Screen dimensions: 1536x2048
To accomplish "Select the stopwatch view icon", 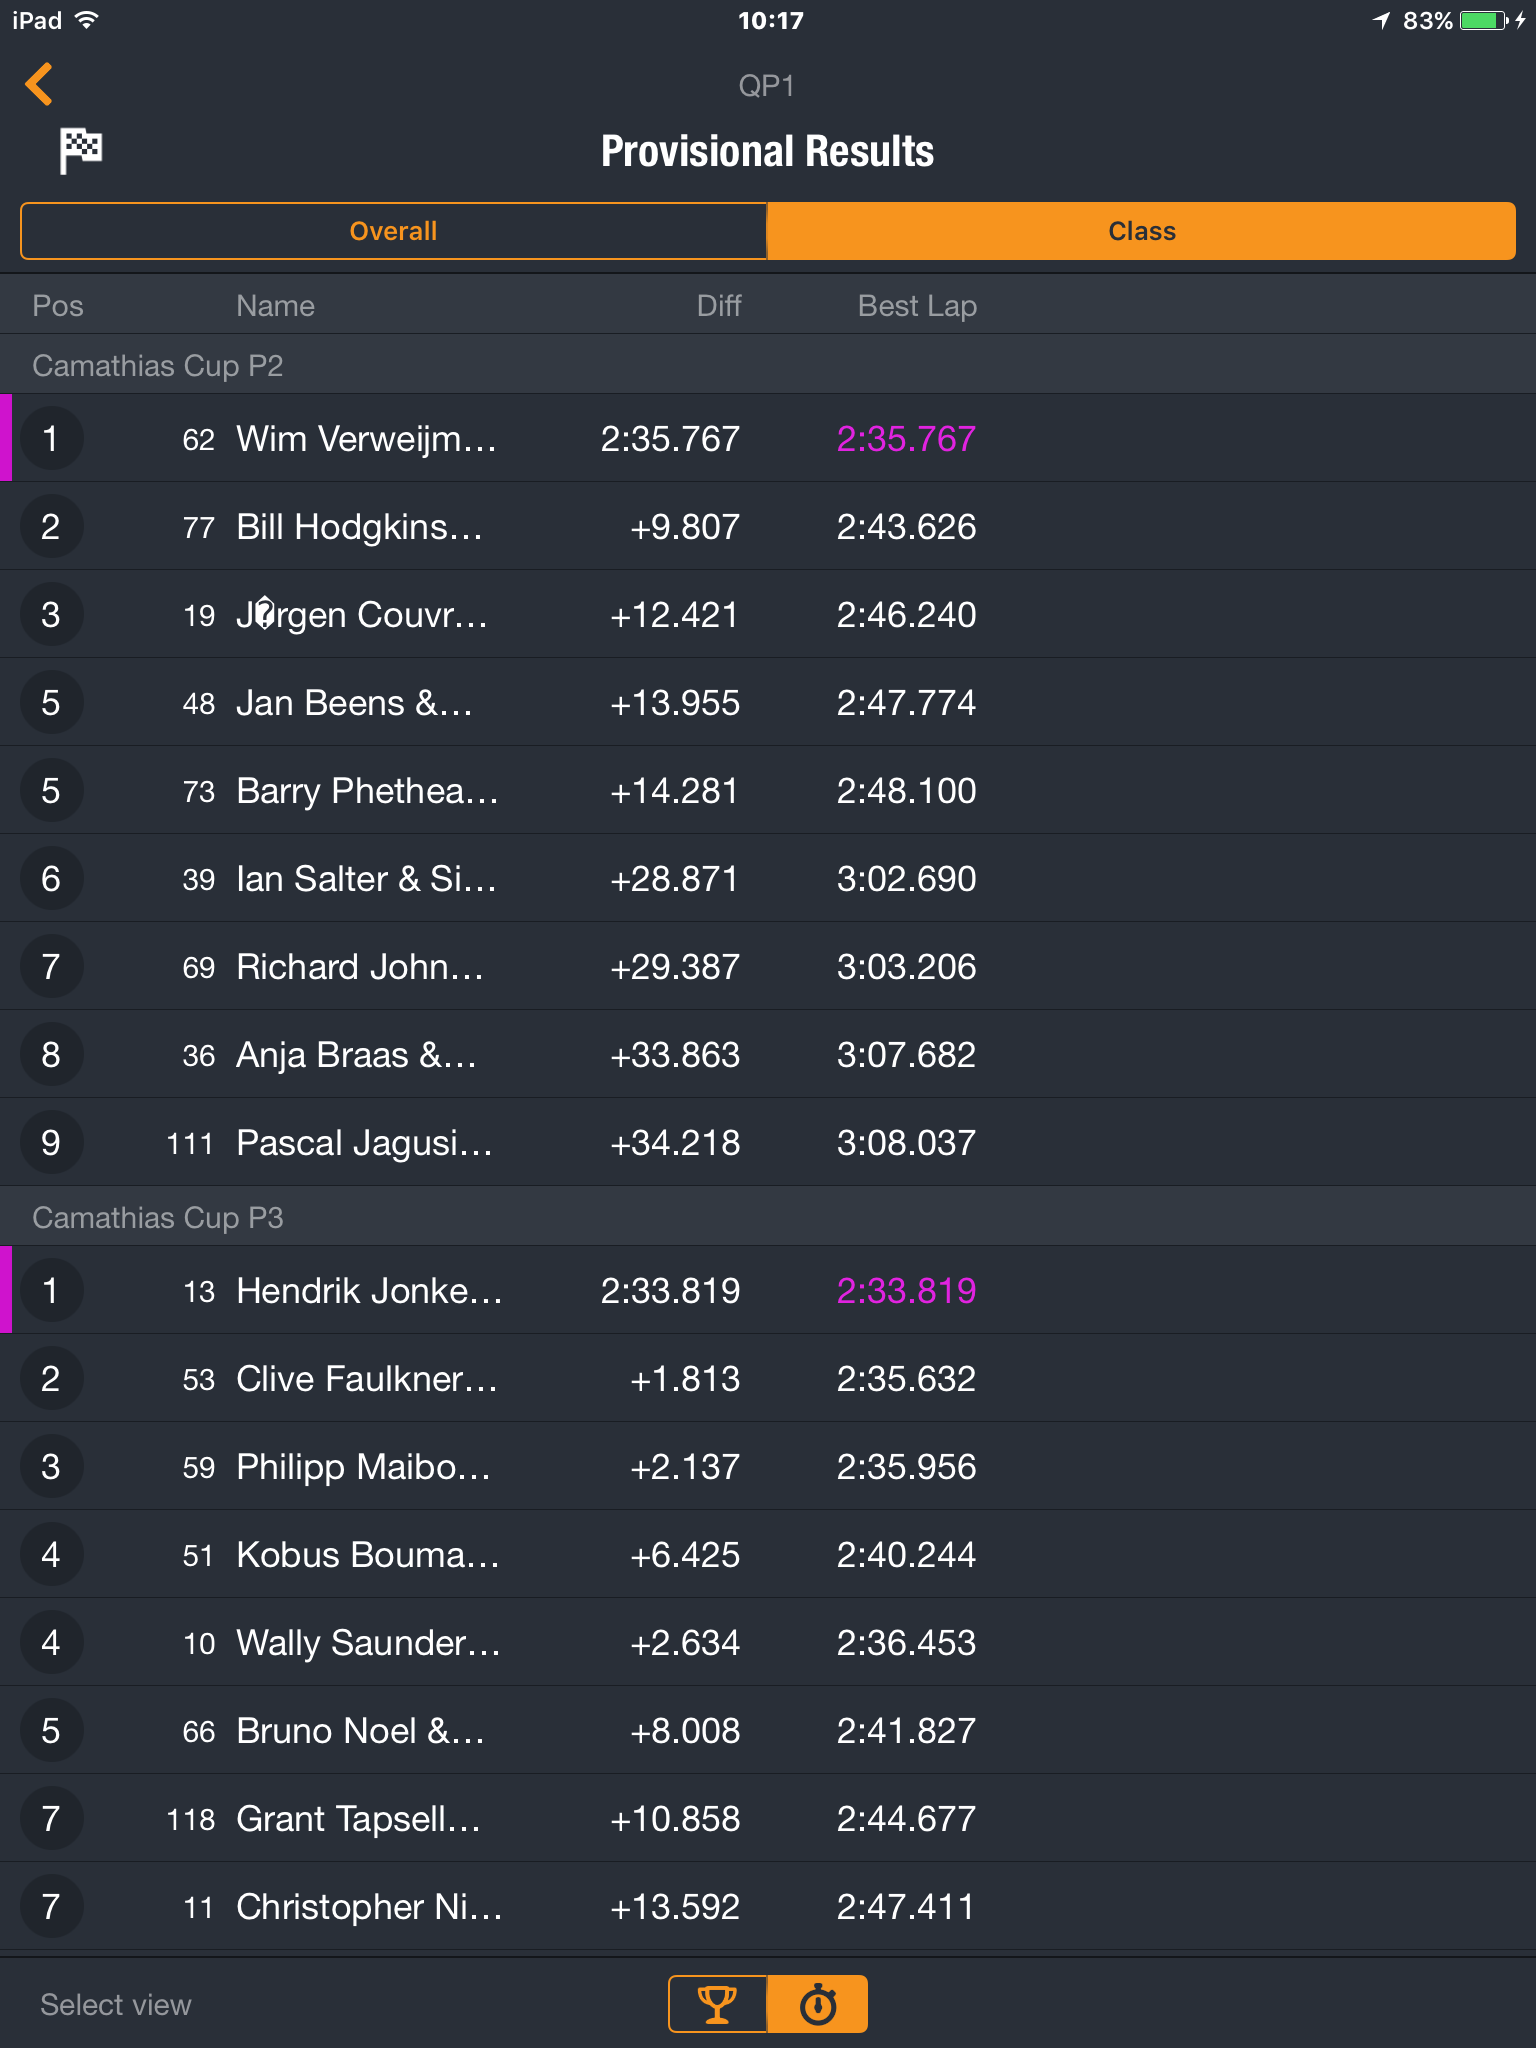I will [818, 2004].
